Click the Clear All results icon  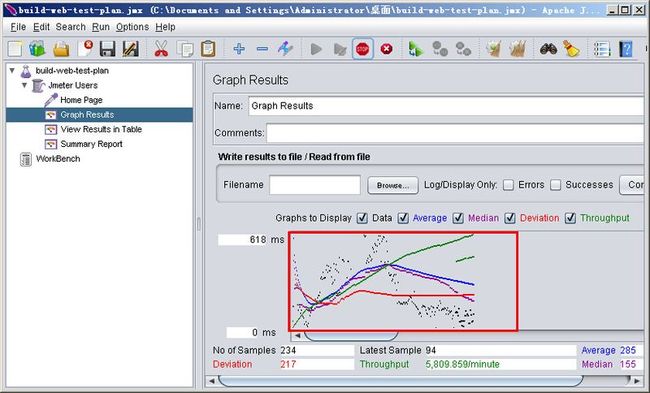pos(517,49)
